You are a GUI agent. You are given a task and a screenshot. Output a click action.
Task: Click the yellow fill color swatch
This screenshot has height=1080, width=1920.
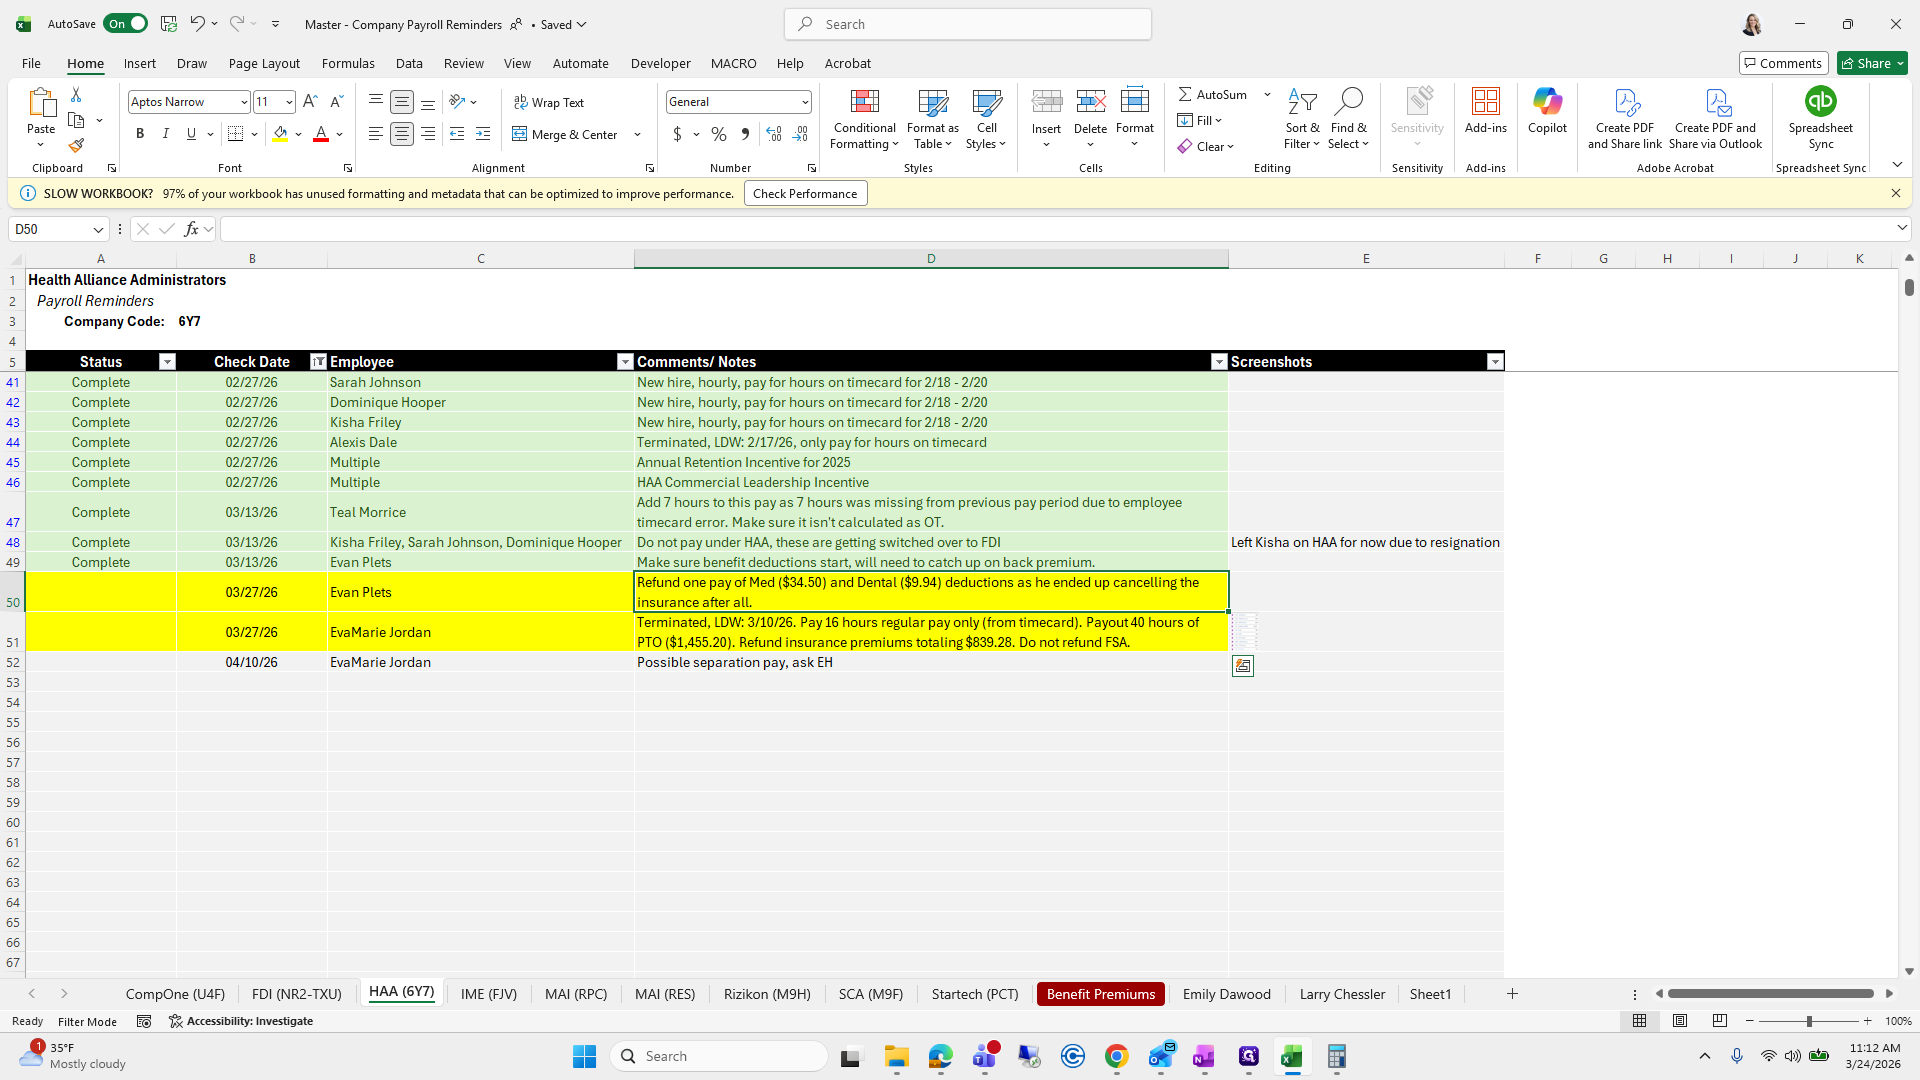[280, 134]
